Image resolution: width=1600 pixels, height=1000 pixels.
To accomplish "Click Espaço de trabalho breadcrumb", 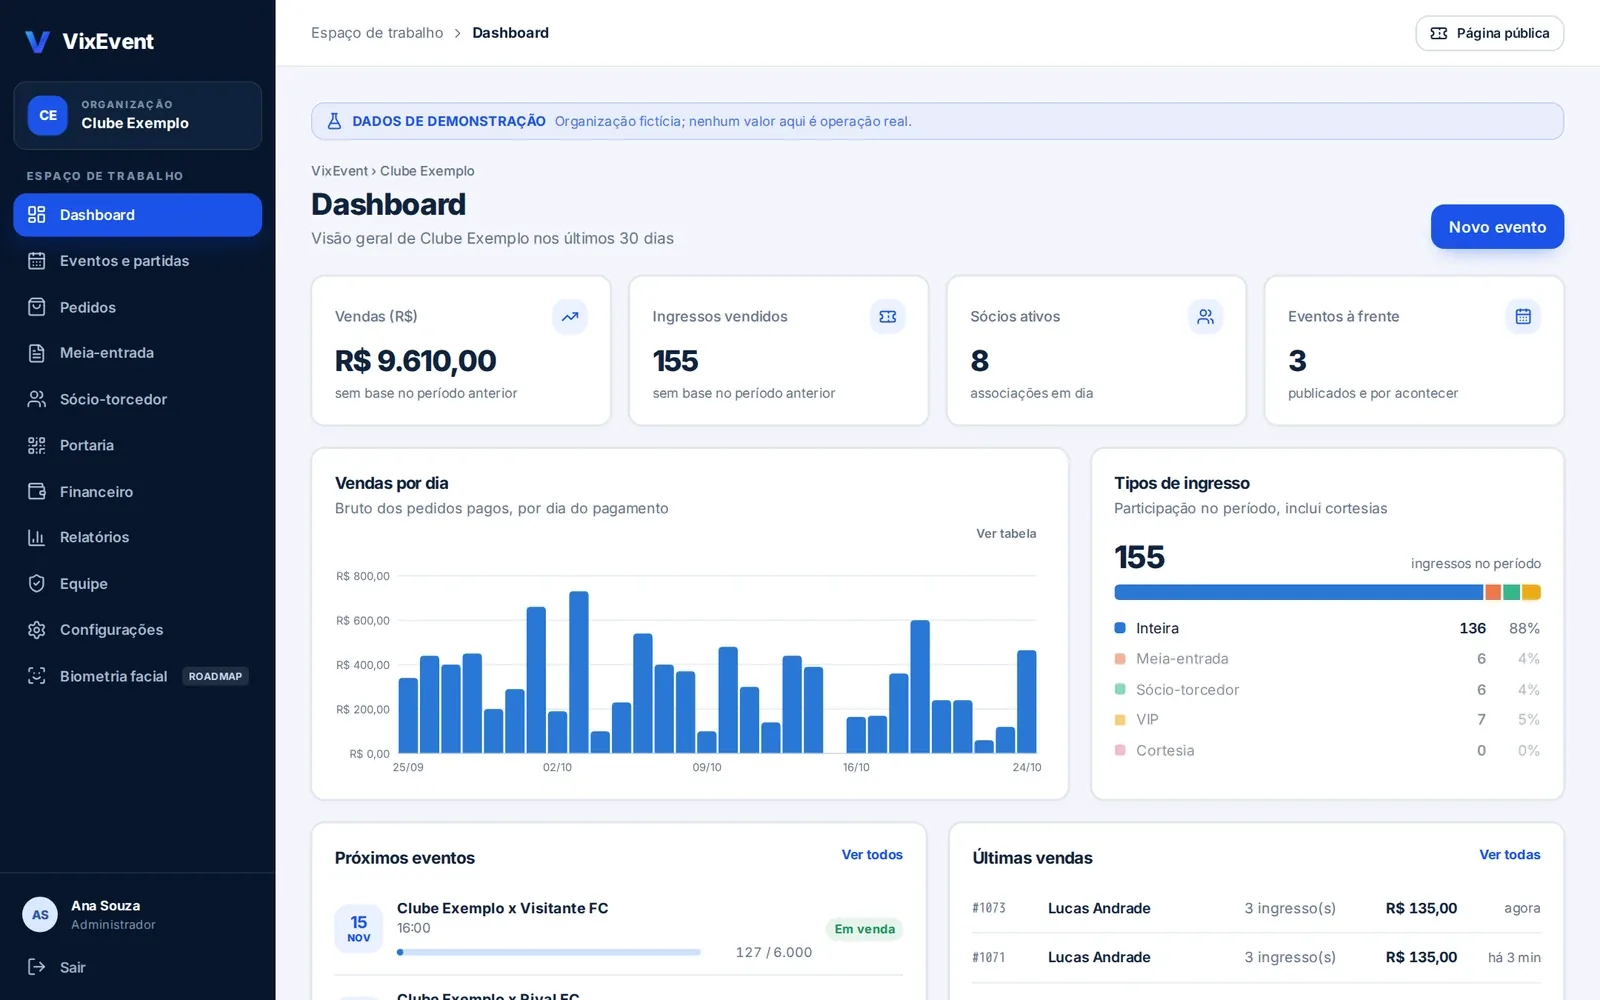I will coord(377,33).
